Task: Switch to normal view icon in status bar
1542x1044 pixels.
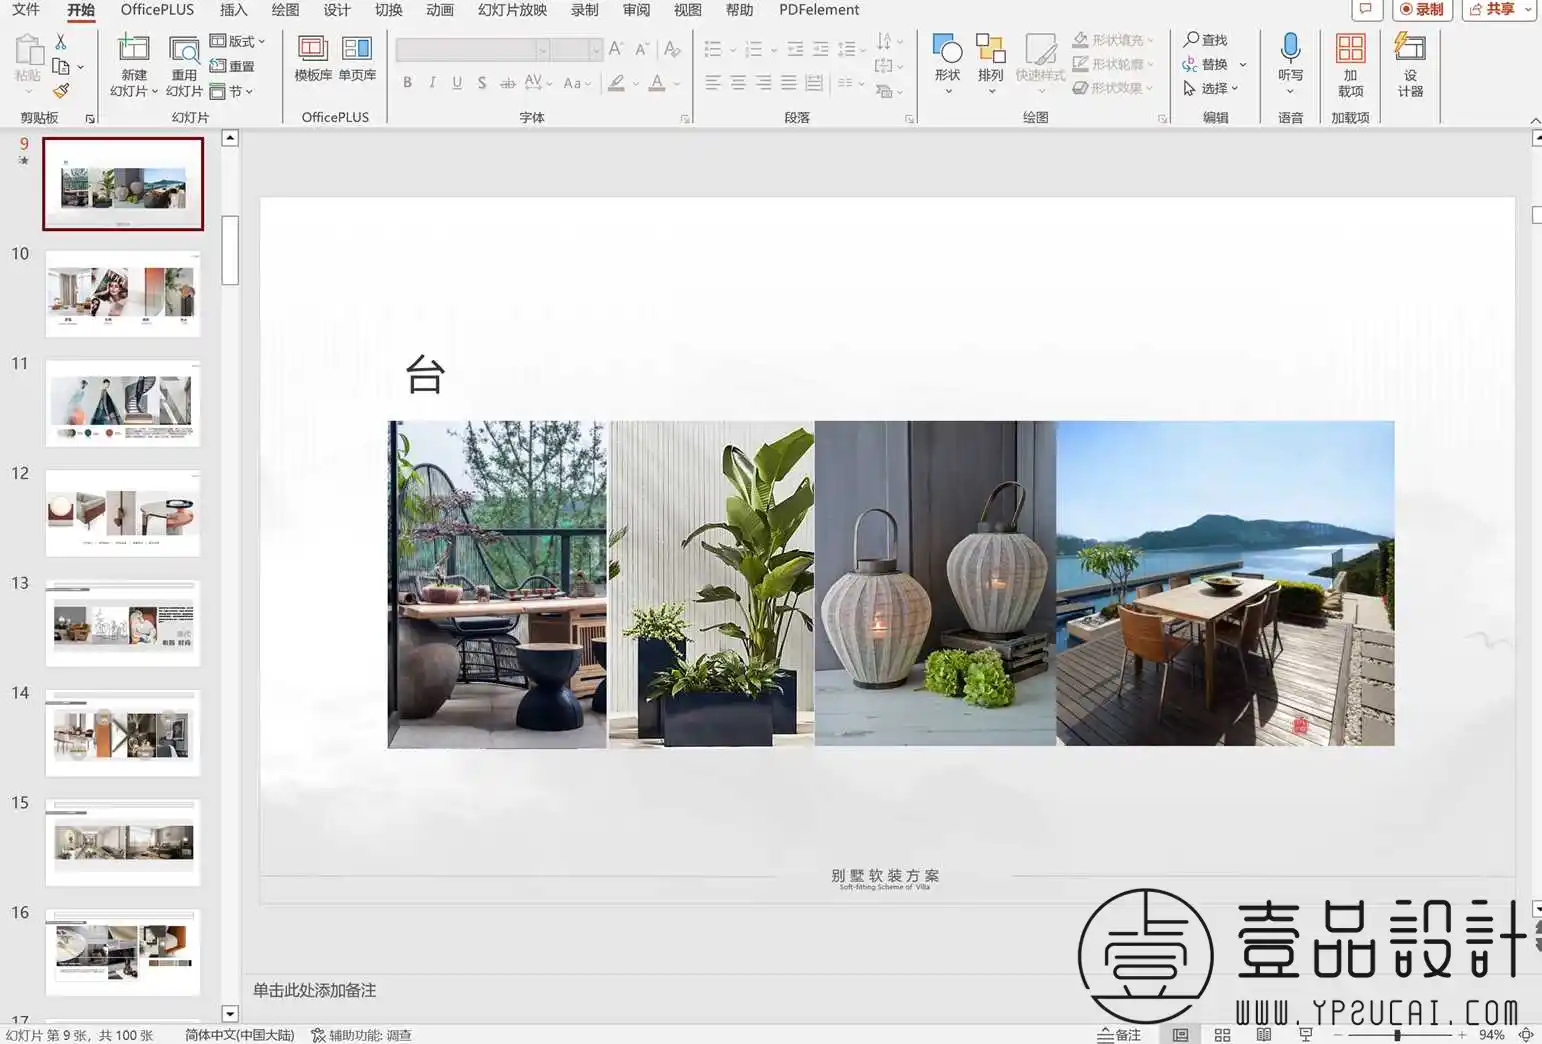Action: pyautogui.click(x=1180, y=1035)
